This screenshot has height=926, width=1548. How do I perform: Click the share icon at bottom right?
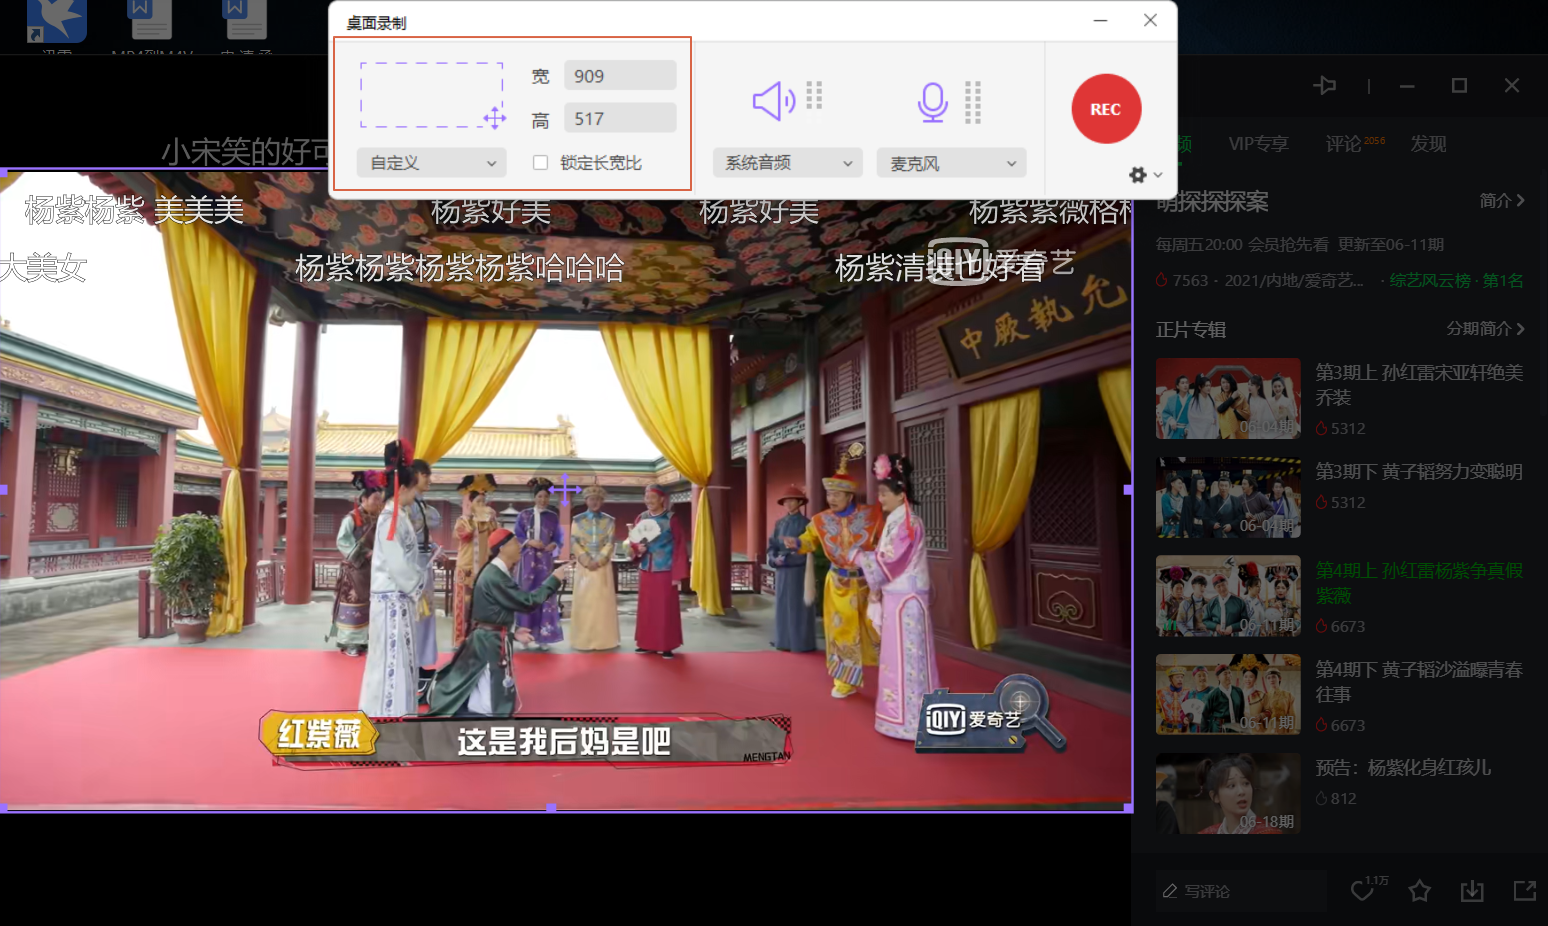(1524, 890)
